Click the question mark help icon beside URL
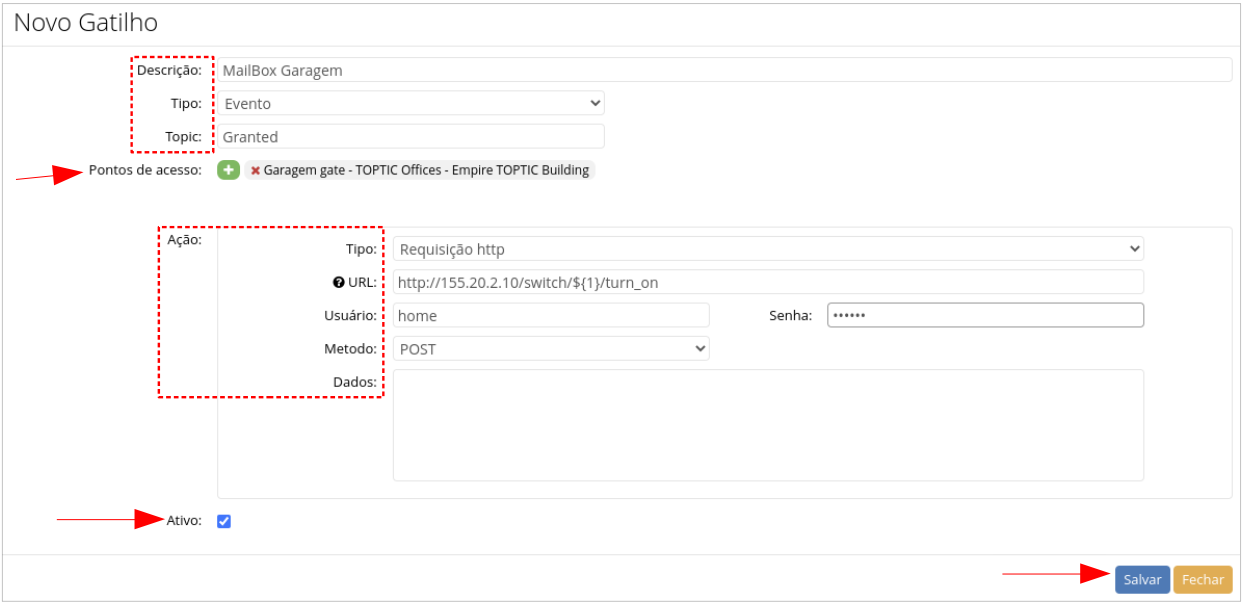Screen dimensions: 1244x605 click(339, 283)
